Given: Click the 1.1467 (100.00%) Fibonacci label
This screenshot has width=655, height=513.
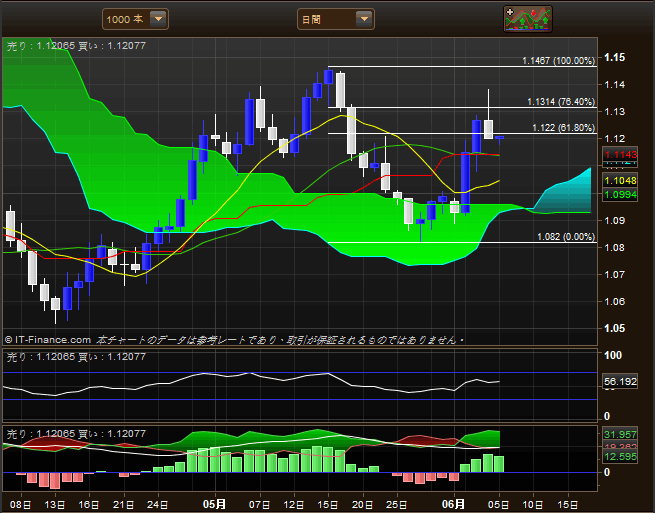Looking at the screenshot, I should (x=559, y=61).
